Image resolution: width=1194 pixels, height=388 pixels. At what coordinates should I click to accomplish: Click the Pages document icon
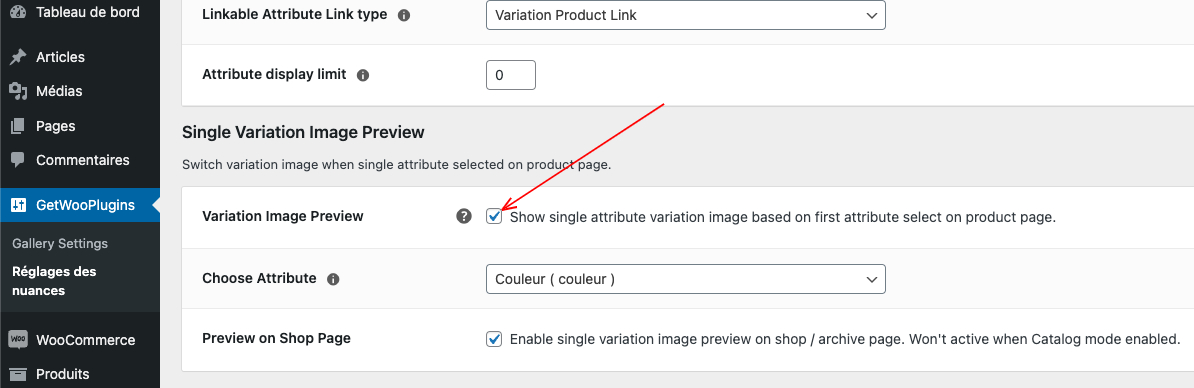18,126
